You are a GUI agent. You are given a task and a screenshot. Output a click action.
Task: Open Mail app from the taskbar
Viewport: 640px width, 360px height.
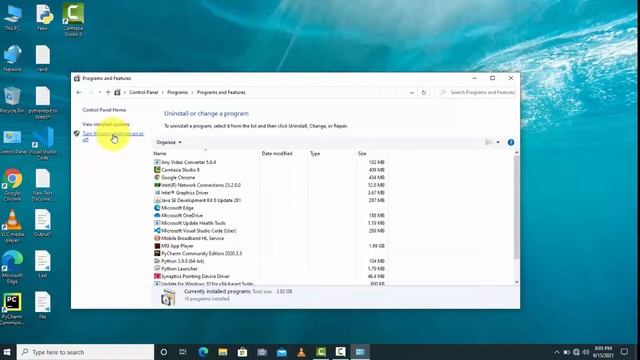tap(282, 352)
